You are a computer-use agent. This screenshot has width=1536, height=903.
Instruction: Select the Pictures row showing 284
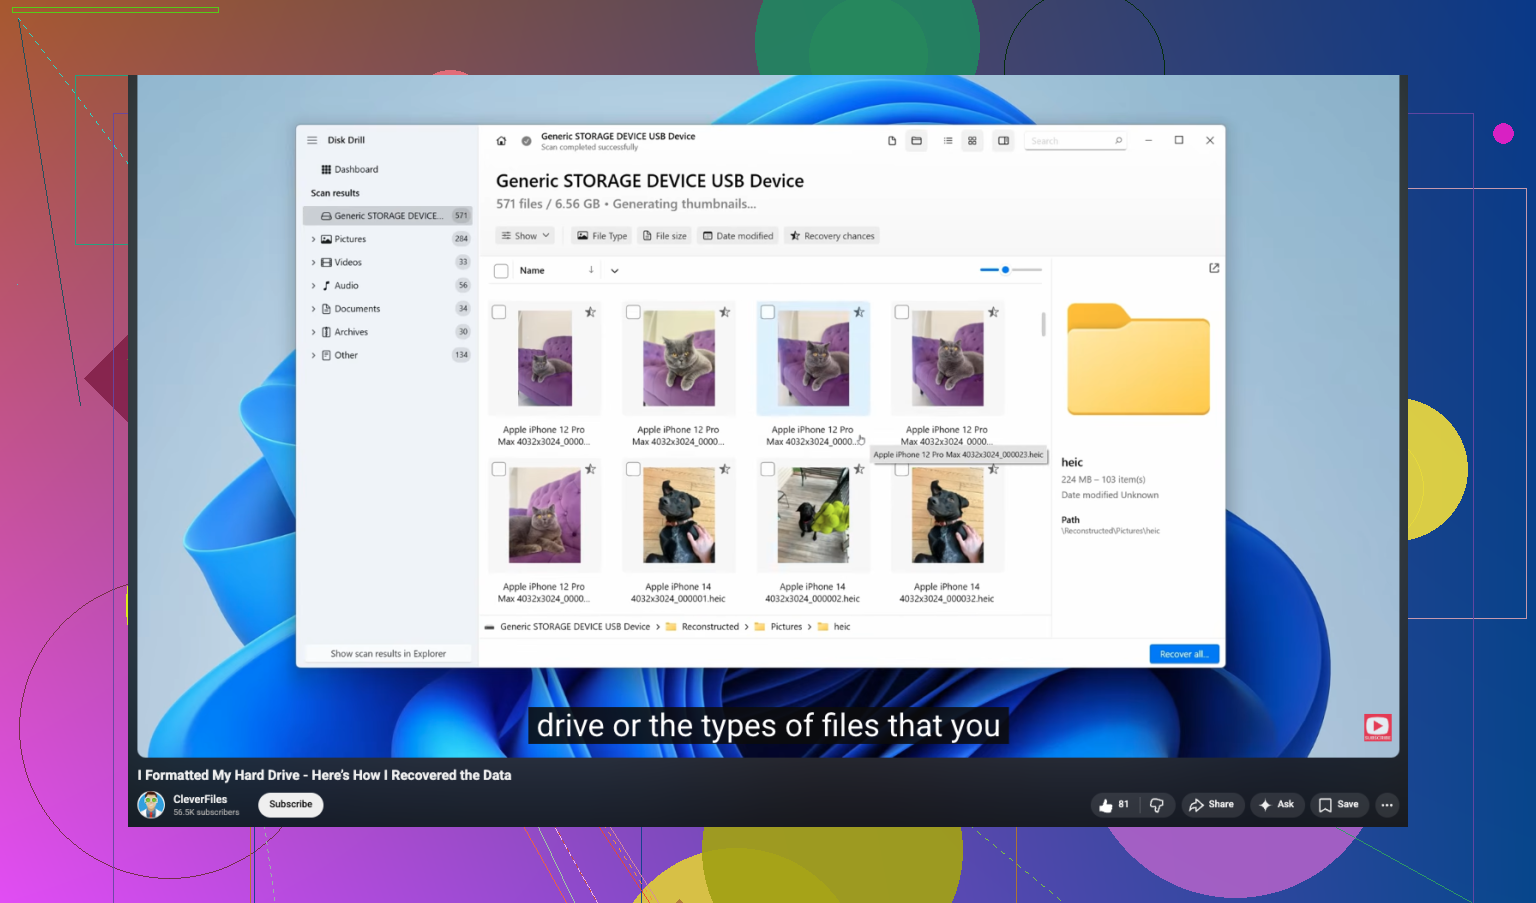(387, 239)
